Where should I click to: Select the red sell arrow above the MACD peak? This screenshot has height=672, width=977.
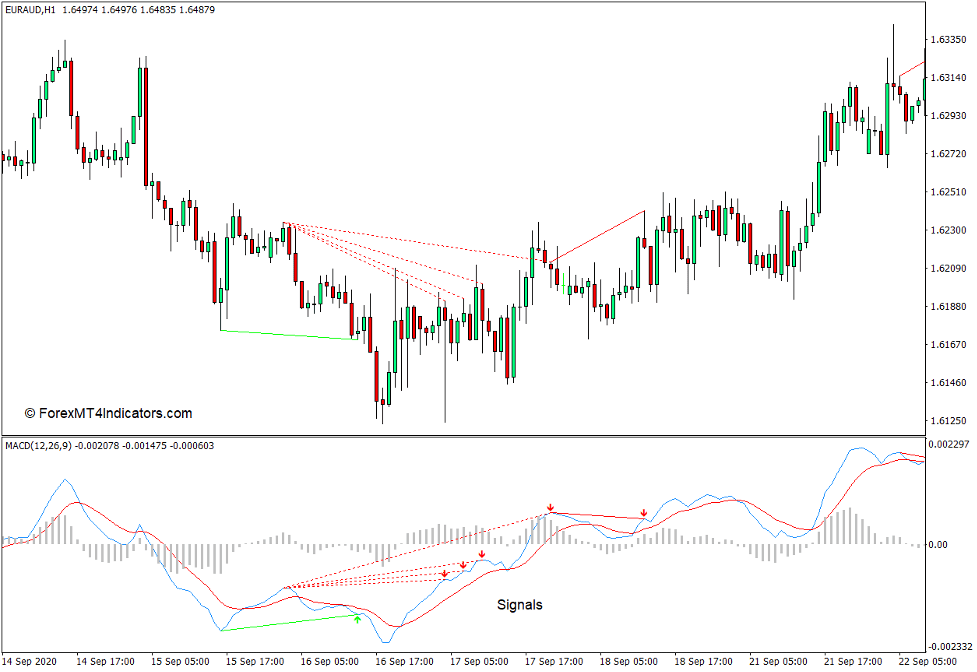pos(550,508)
